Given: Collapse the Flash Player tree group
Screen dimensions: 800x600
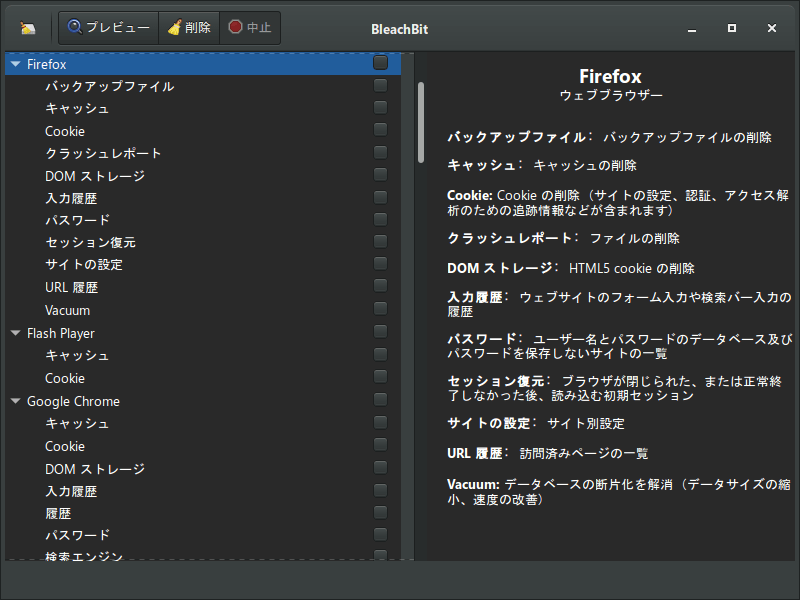Looking at the screenshot, I should click(x=16, y=333).
